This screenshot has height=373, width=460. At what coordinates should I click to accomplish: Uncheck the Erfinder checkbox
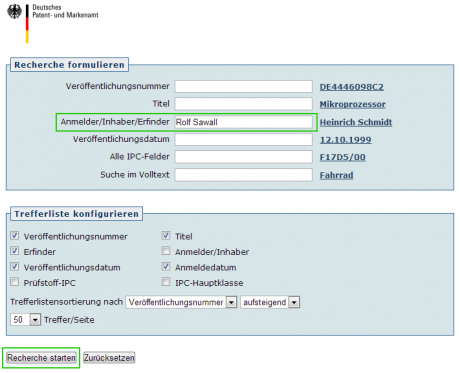click(15, 251)
